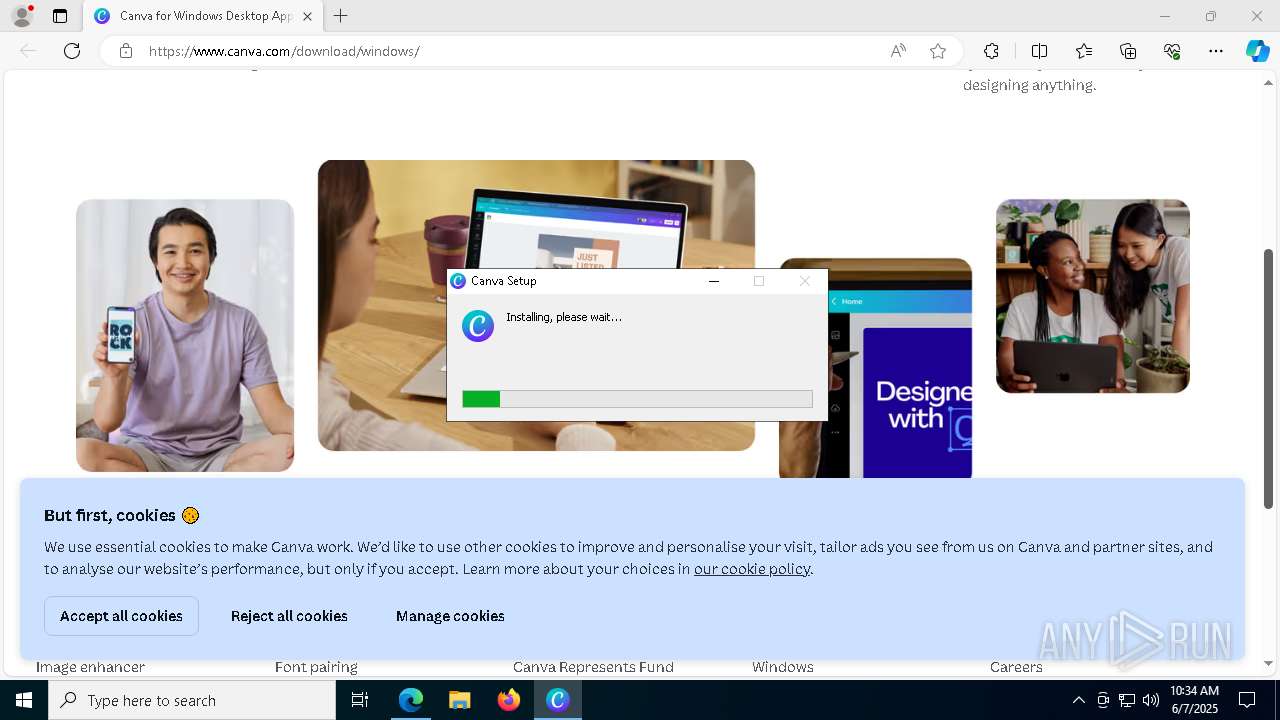
Task: Open the network status tray icon
Action: tap(1127, 700)
